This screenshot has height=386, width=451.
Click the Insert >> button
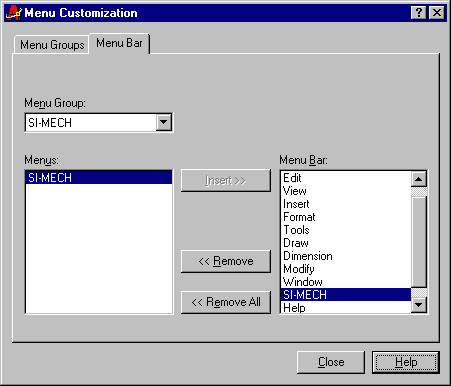[x=226, y=180]
